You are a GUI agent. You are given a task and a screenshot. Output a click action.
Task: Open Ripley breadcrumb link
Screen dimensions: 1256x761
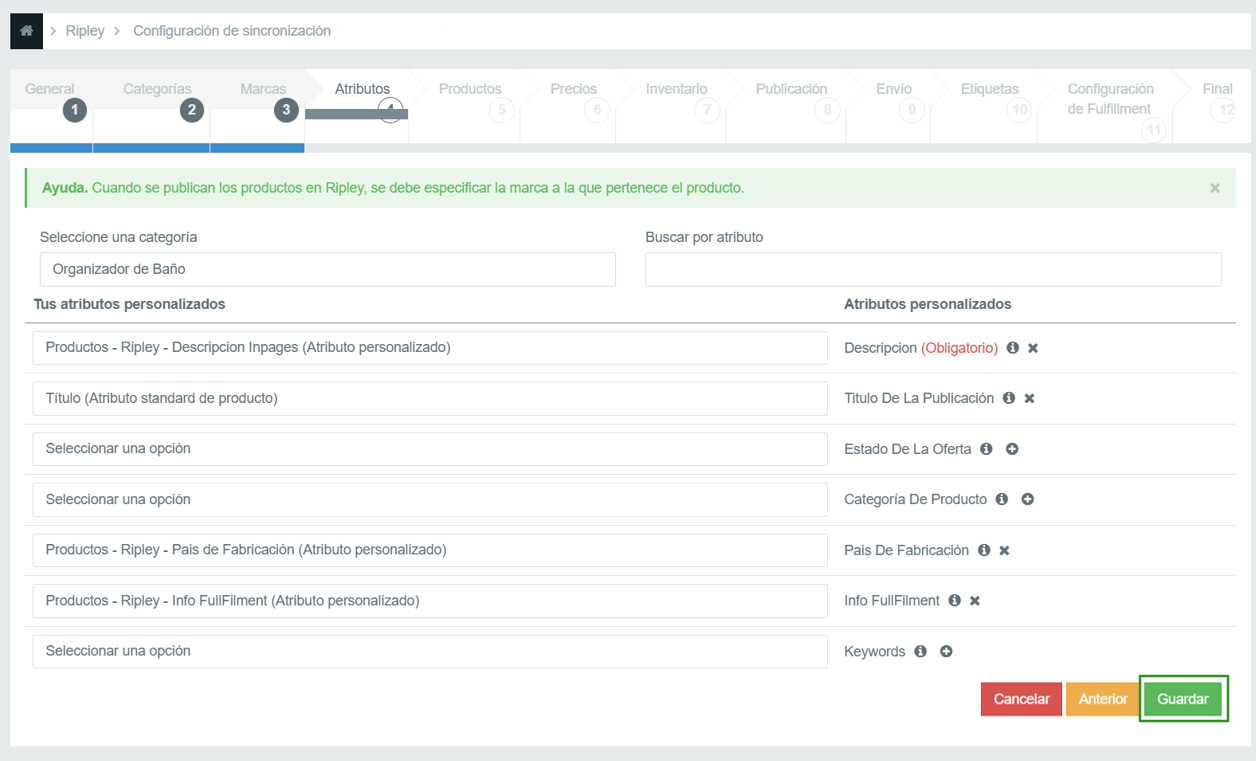point(85,31)
